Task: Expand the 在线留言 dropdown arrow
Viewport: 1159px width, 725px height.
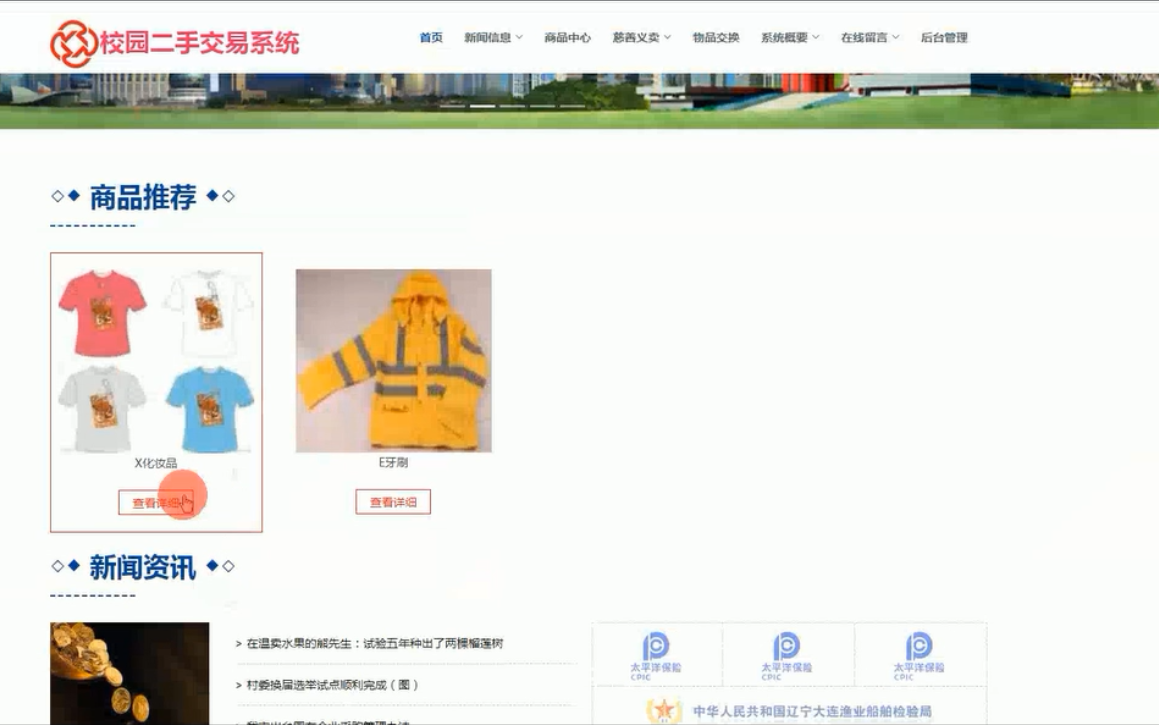Action: [x=896, y=37]
